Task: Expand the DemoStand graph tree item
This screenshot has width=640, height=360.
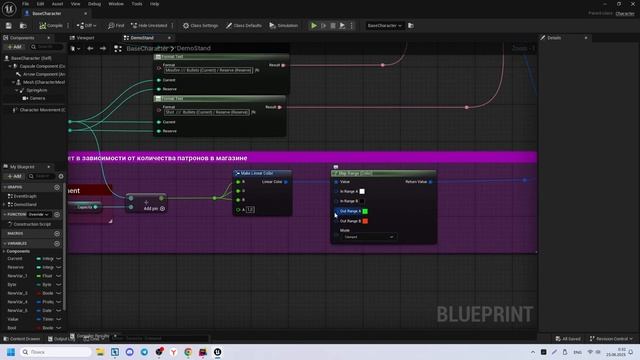Action: (x=5, y=204)
